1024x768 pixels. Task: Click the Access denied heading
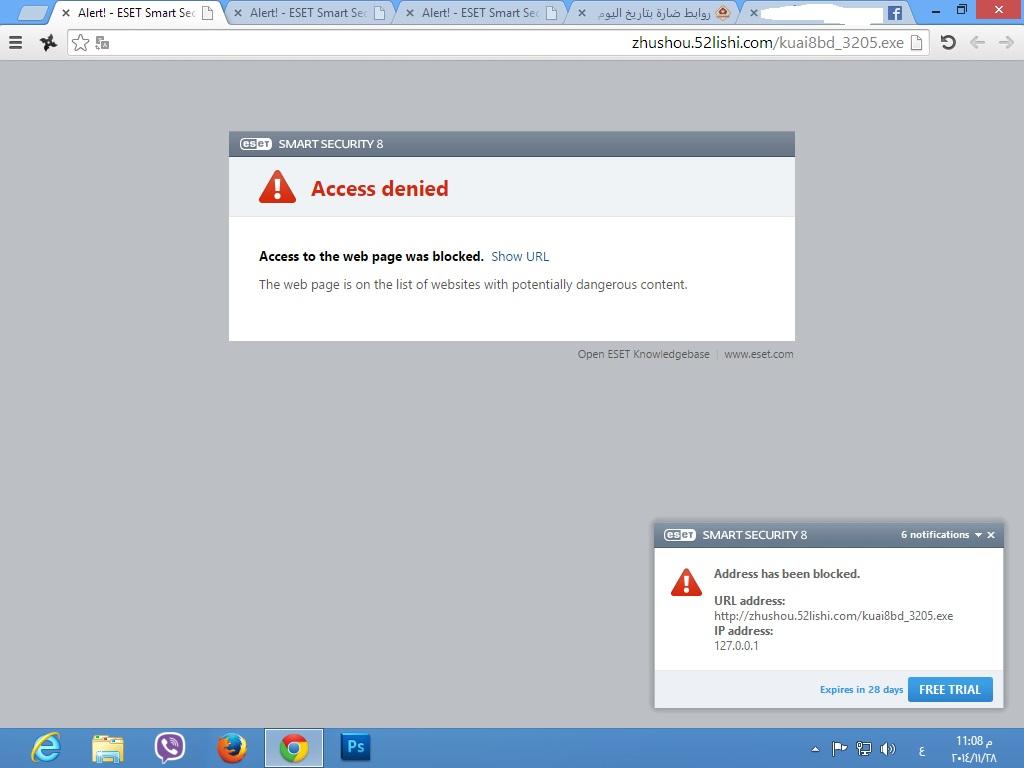coord(379,189)
